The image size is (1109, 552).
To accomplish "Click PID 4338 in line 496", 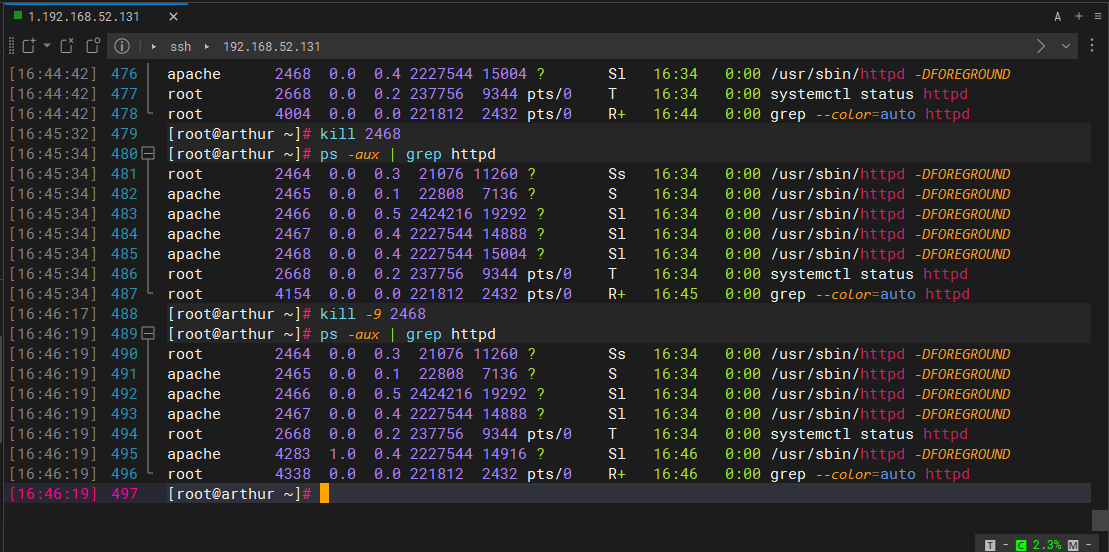I will click(293, 474).
